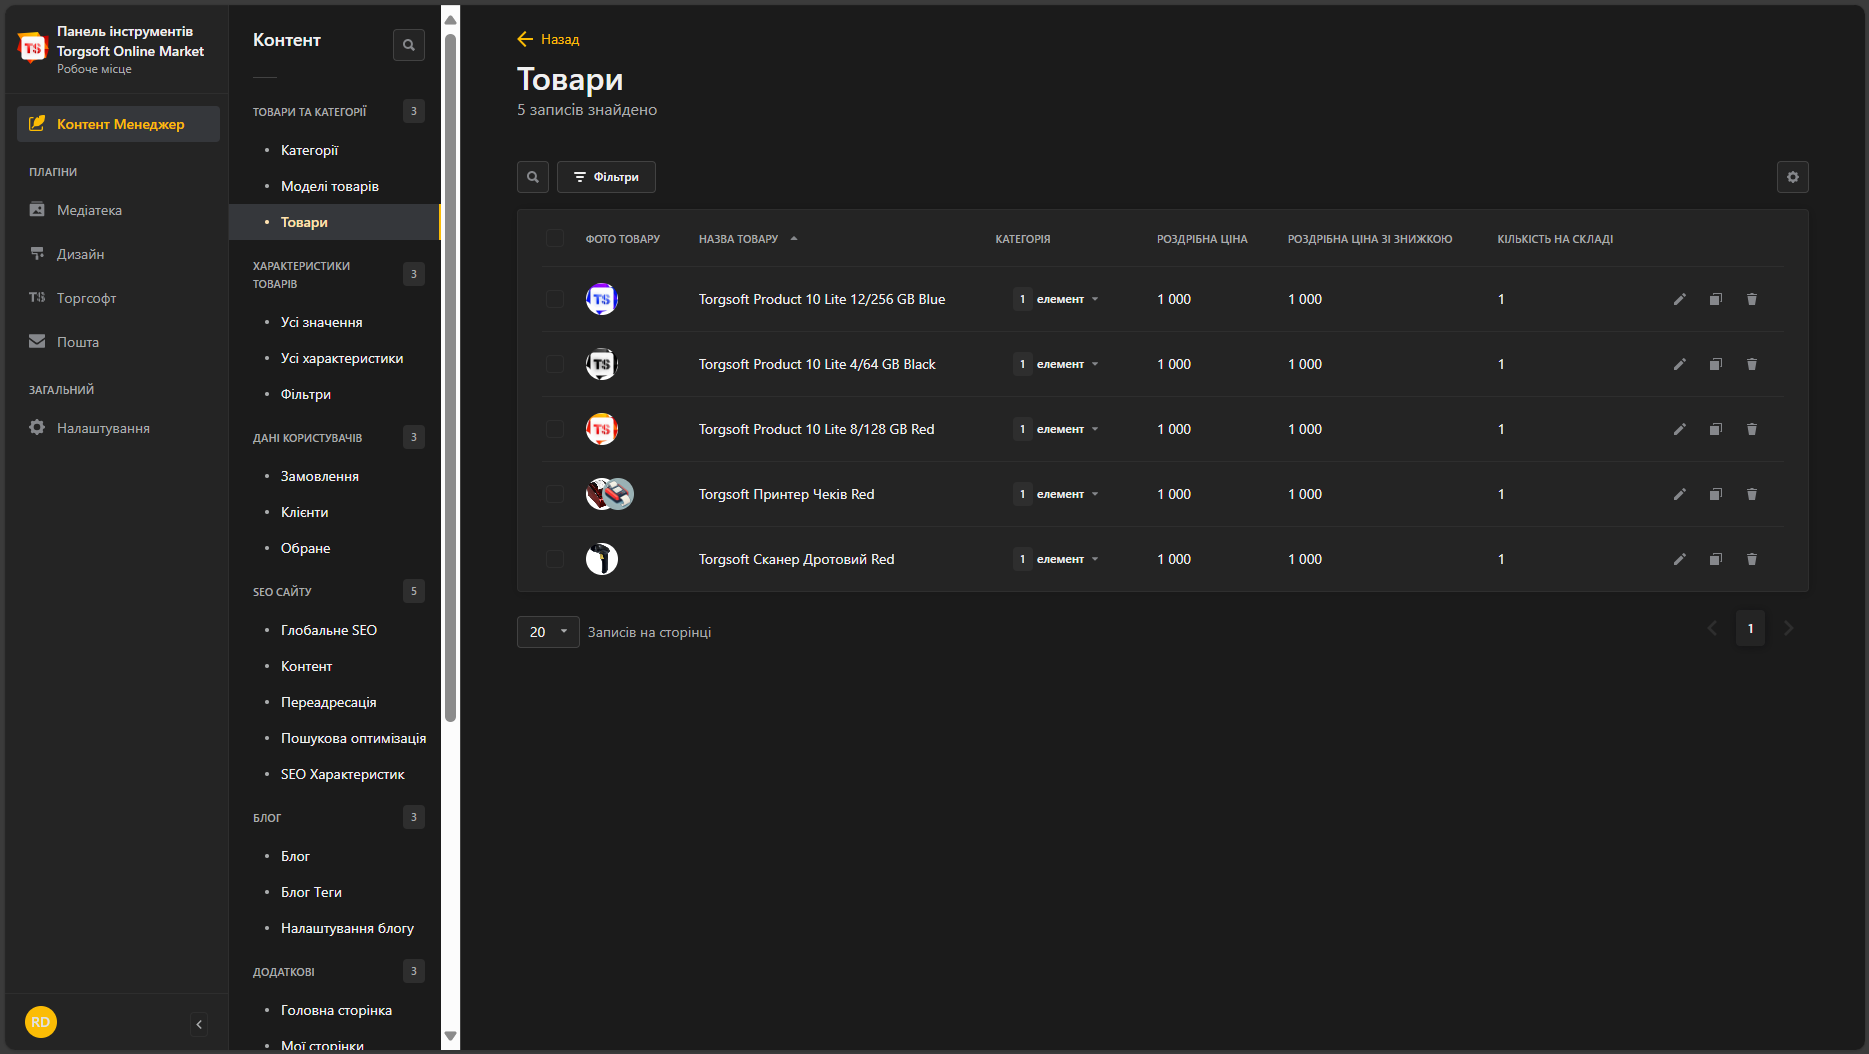Open Глобальне SEO page

[x=328, y=630]
